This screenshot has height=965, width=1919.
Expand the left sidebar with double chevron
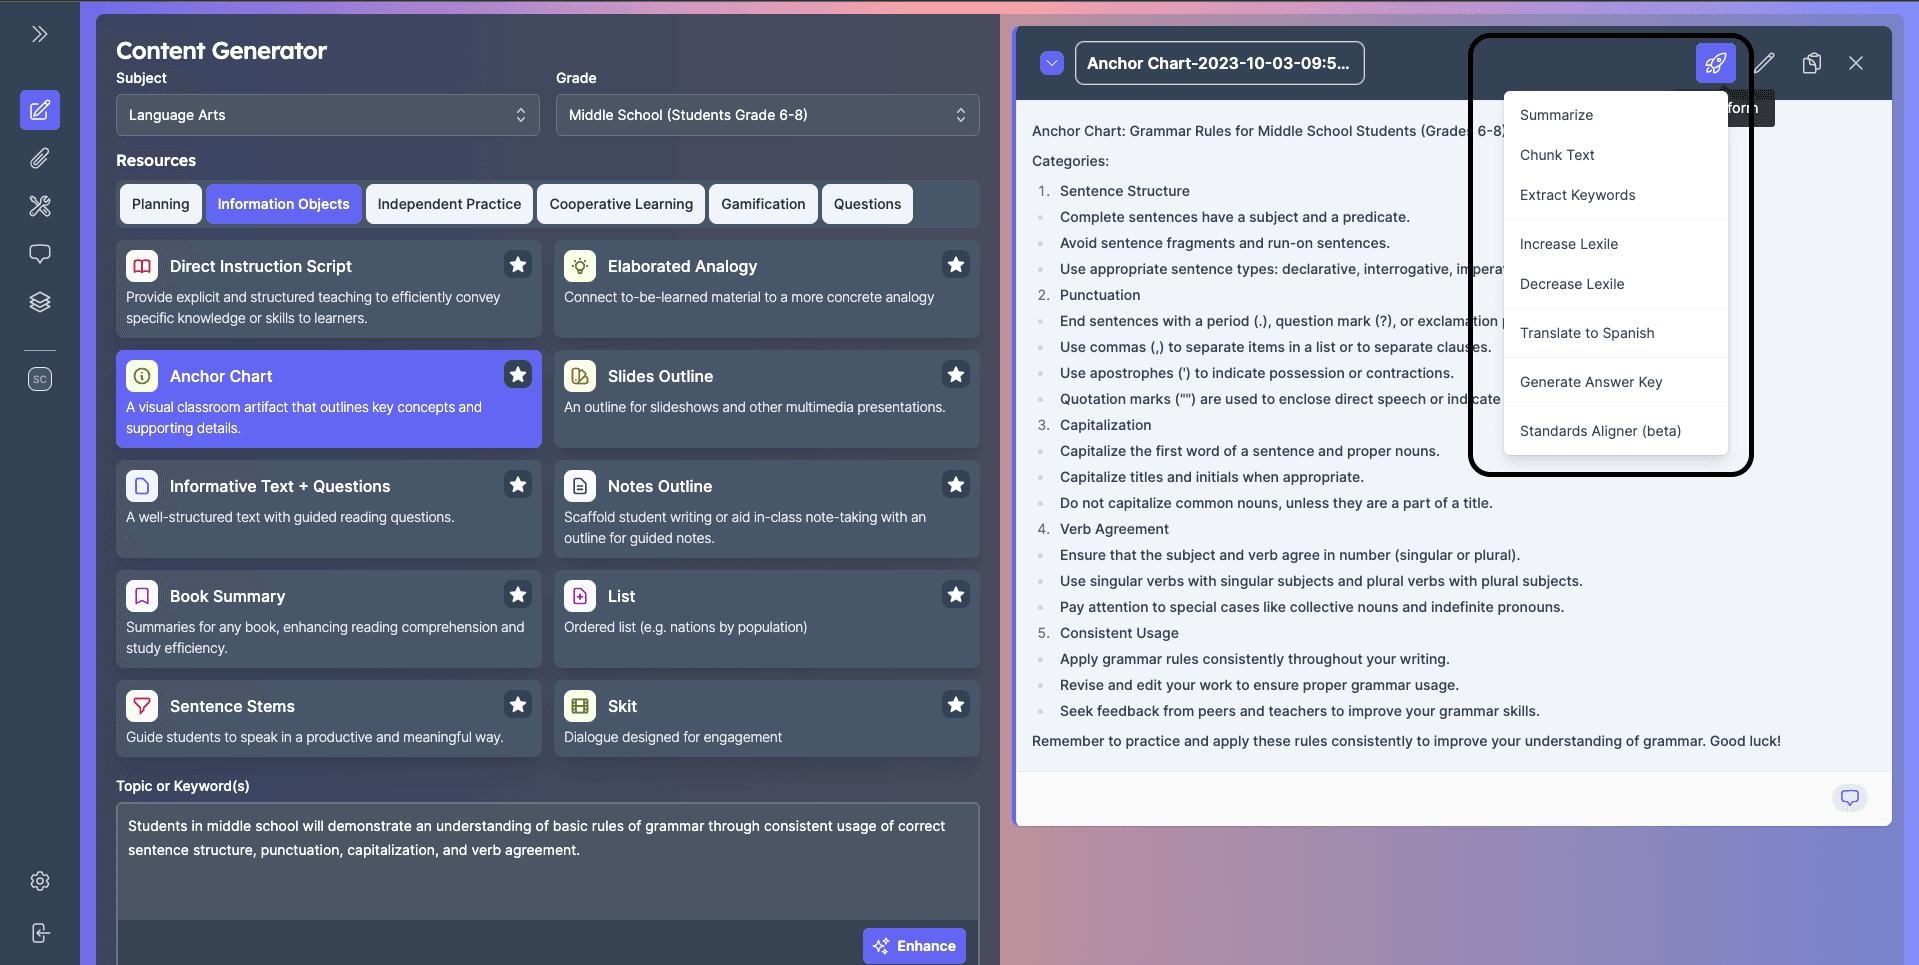(40, 34)
